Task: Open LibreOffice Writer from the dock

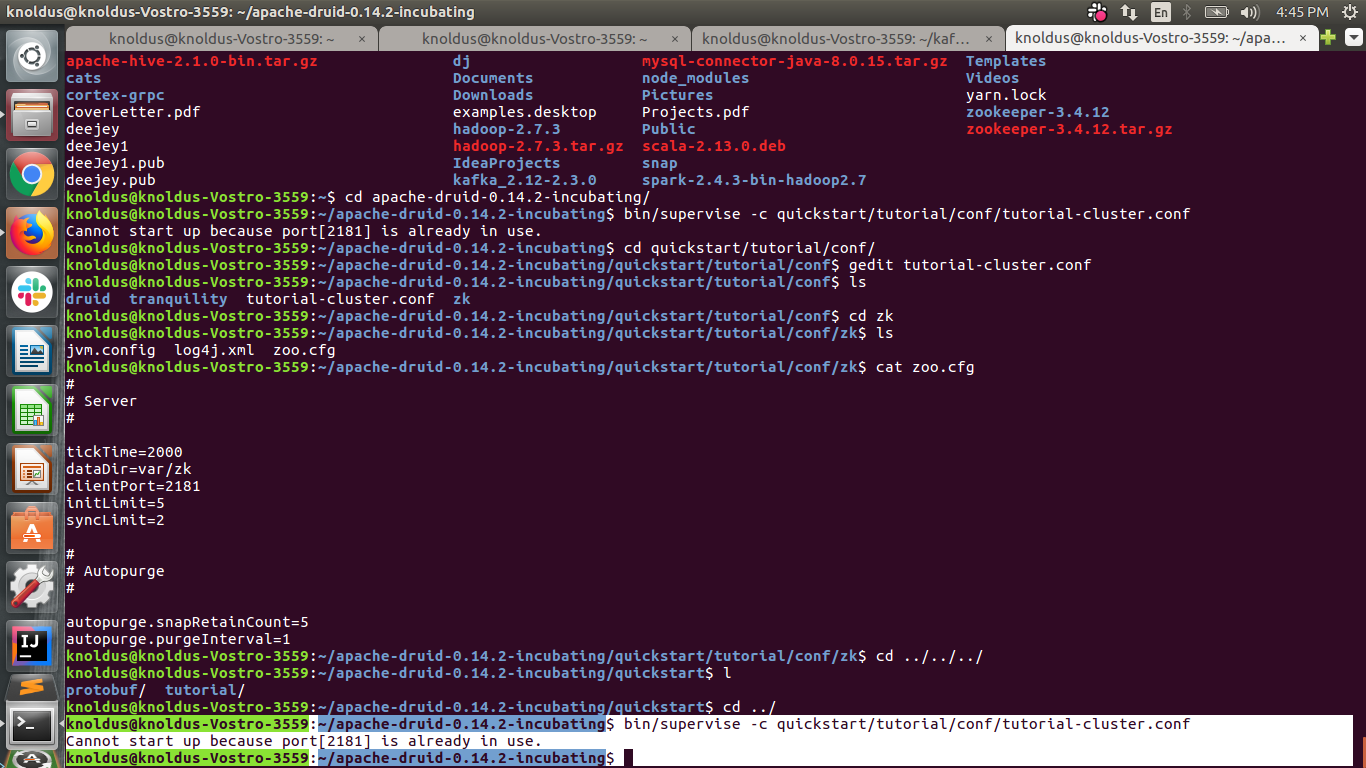Action: [32, 351]
